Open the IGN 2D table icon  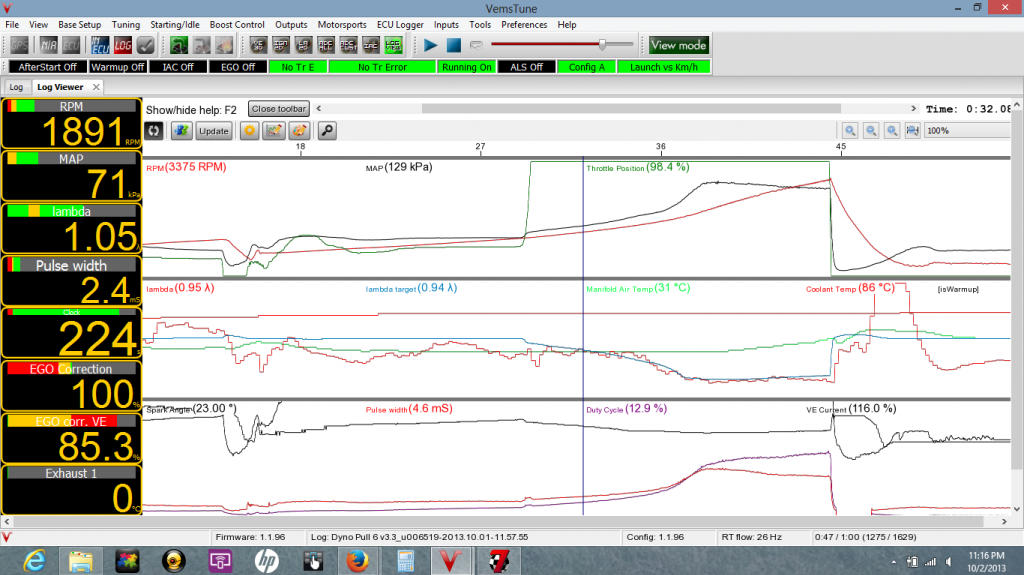(x=281, y=45)
